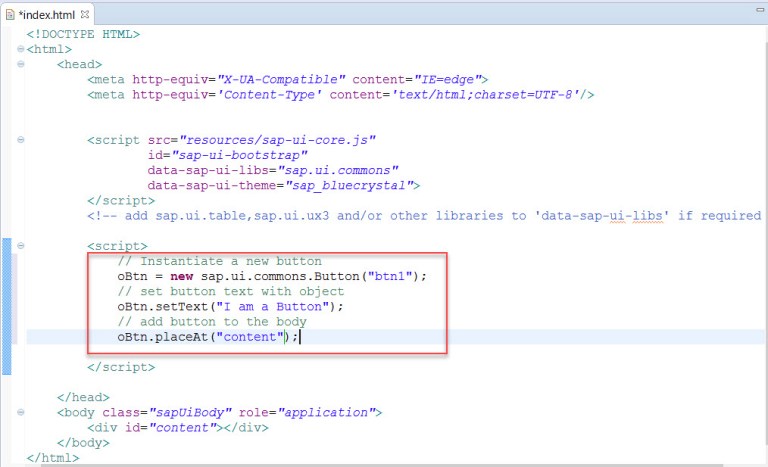Image resolution: width=768 pixels, height=467 pixels.
Task: Collapse the <body> element fold
Action: [x=21, y=412]
